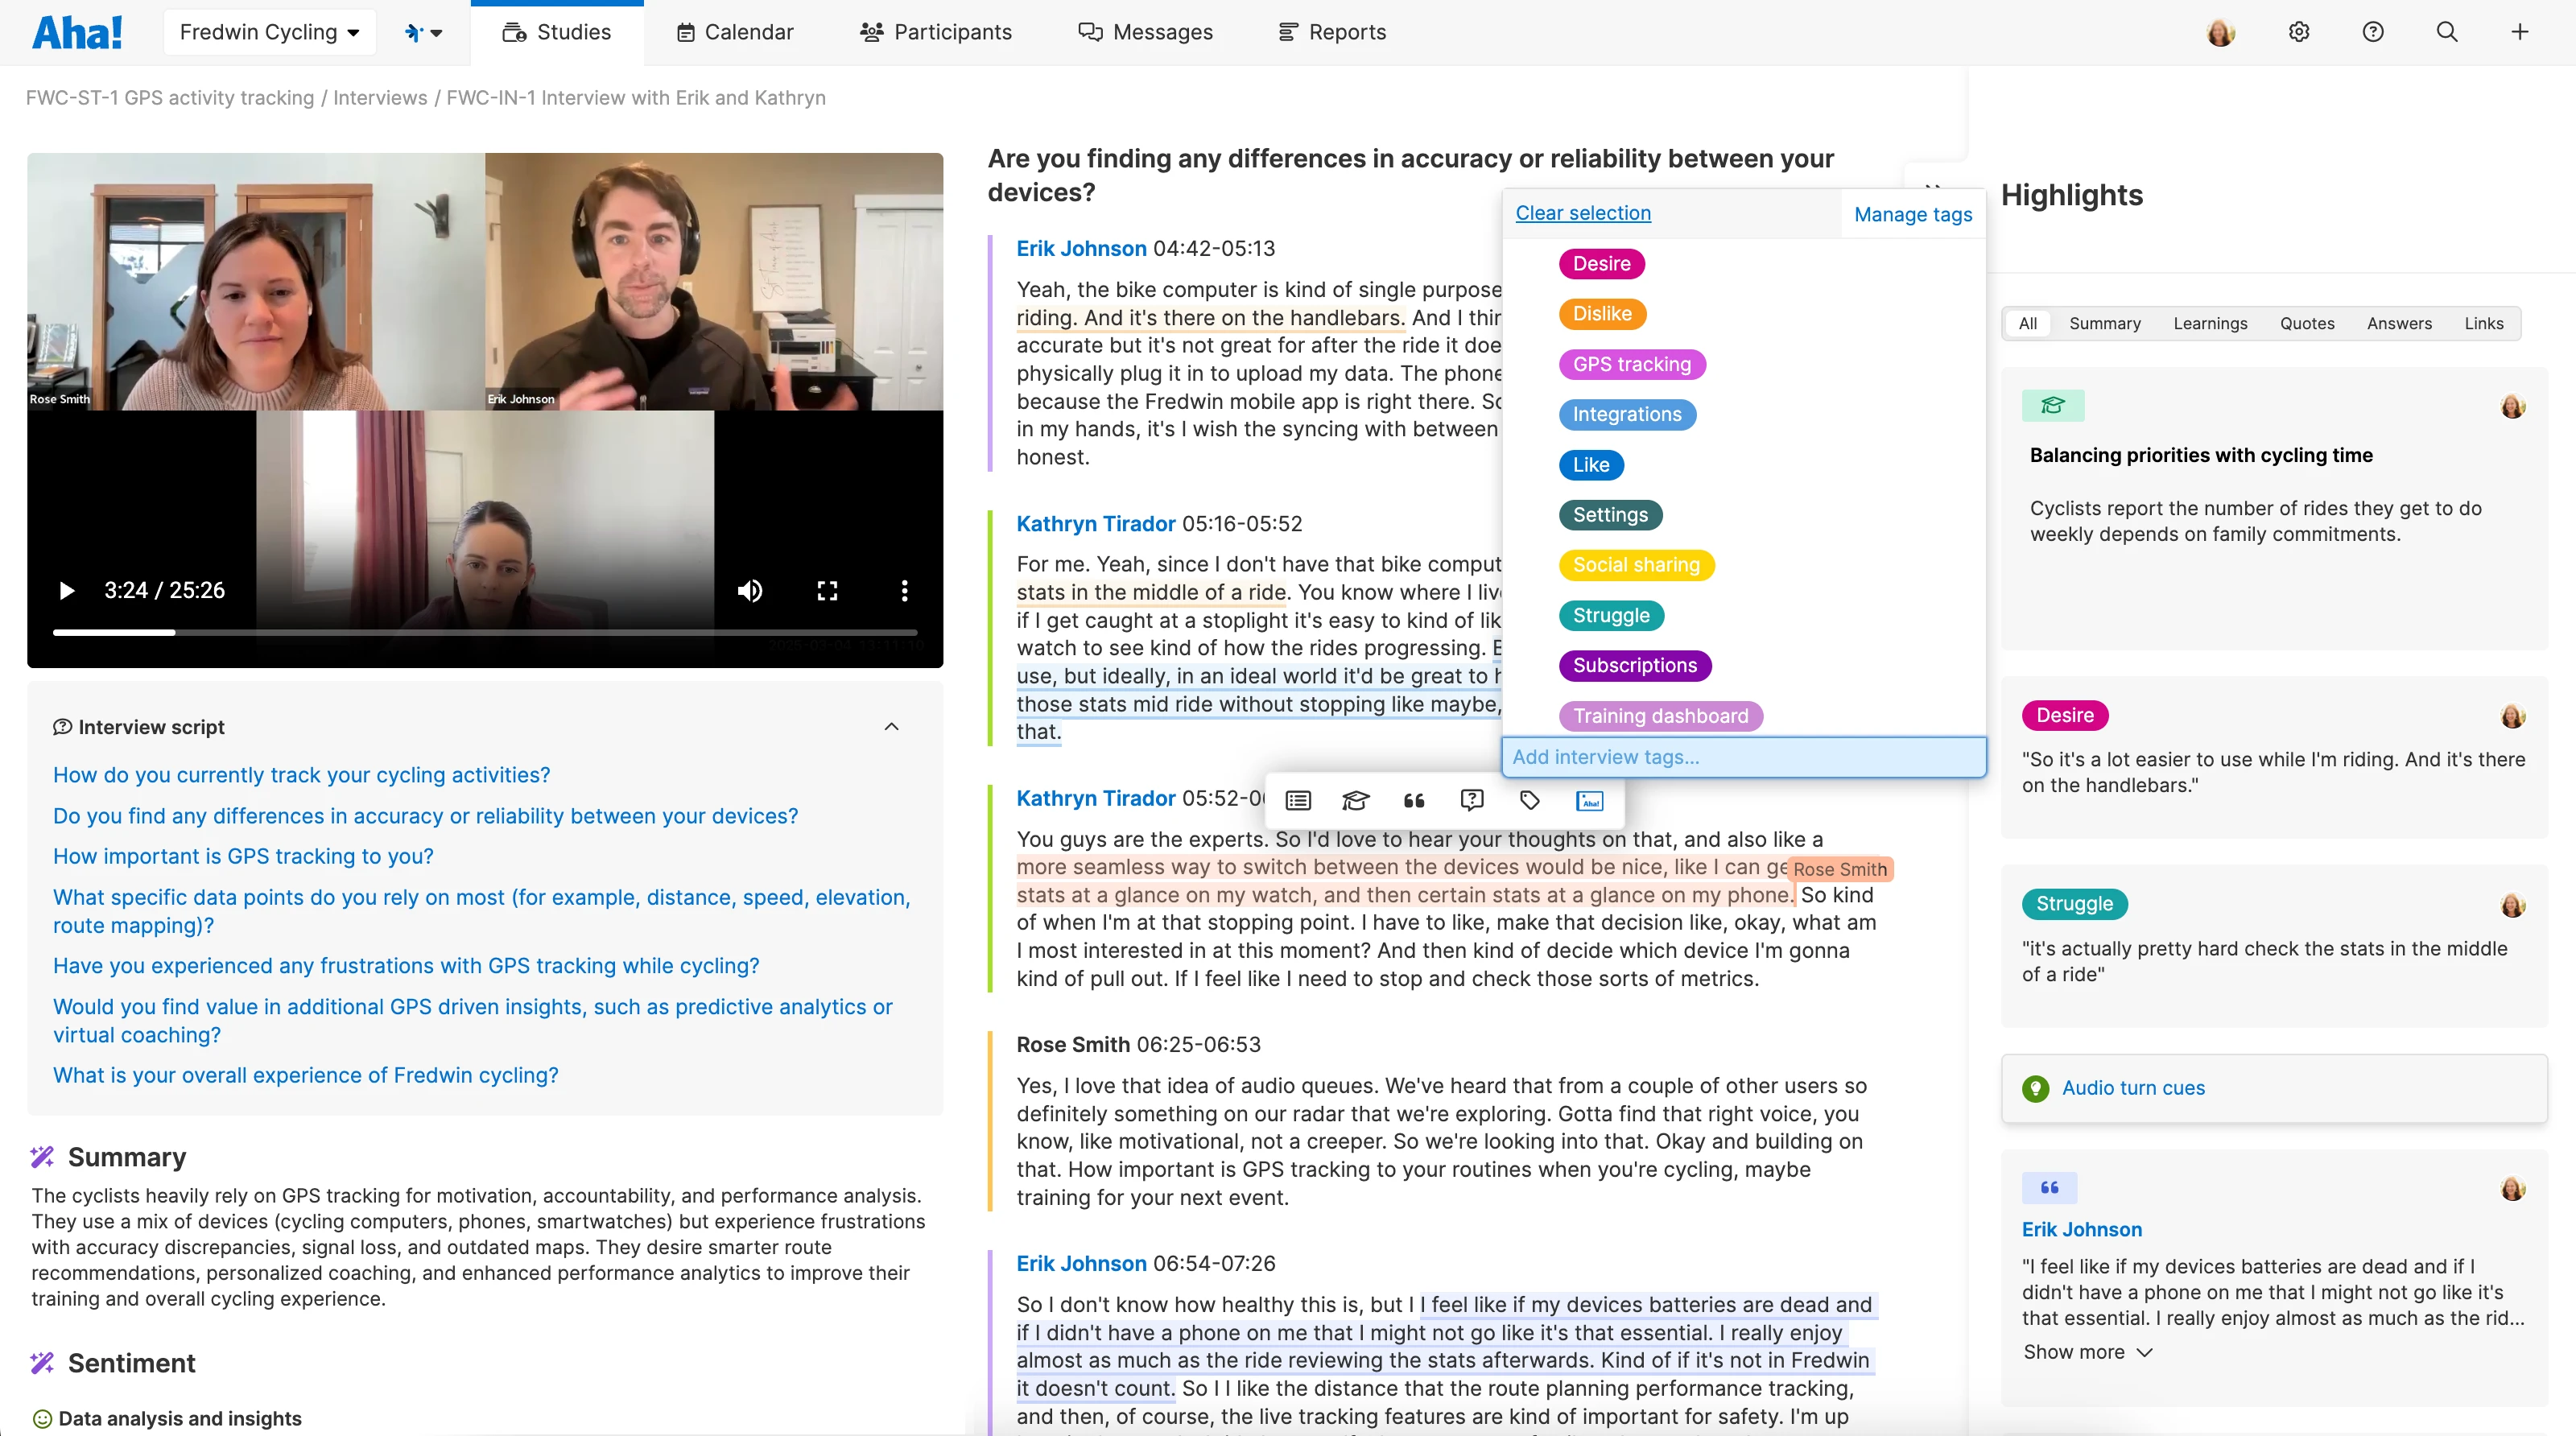This screenshot has width=2576, height=1436.
Task: Click the Aha! record link icon in toolbar
Action: pos(1588,800)
